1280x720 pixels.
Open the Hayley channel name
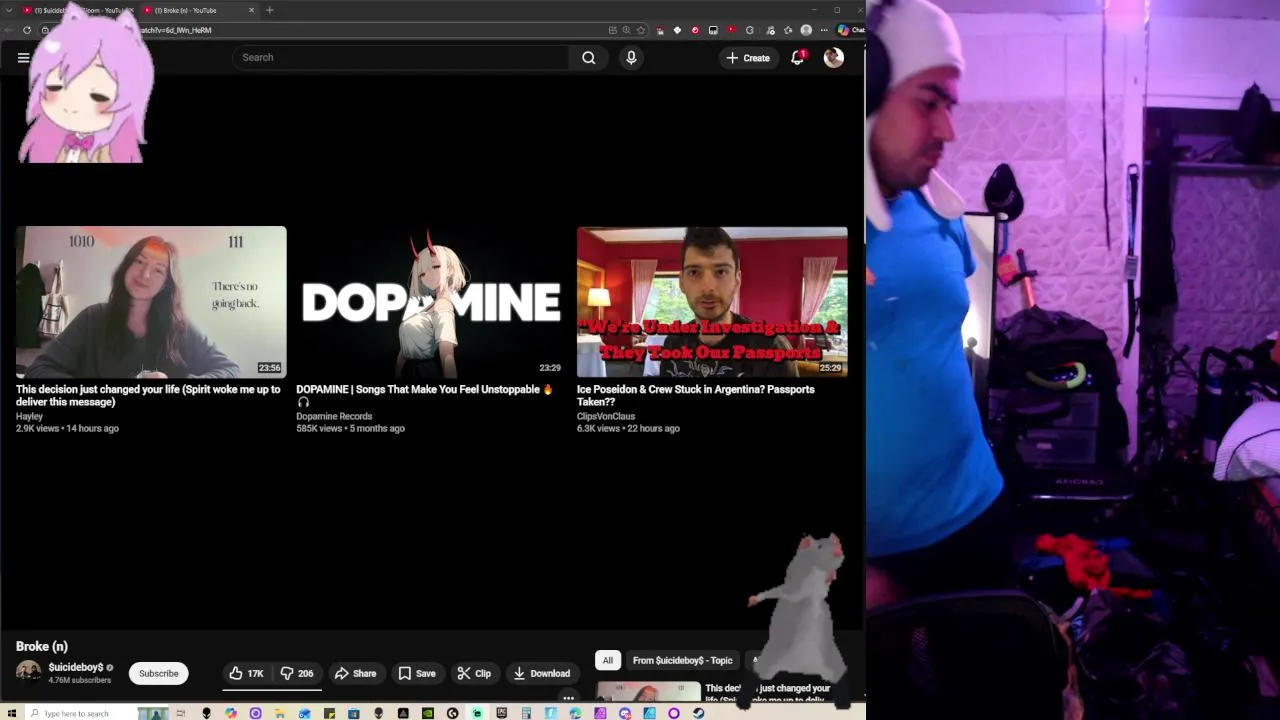[x=29, y=416]
